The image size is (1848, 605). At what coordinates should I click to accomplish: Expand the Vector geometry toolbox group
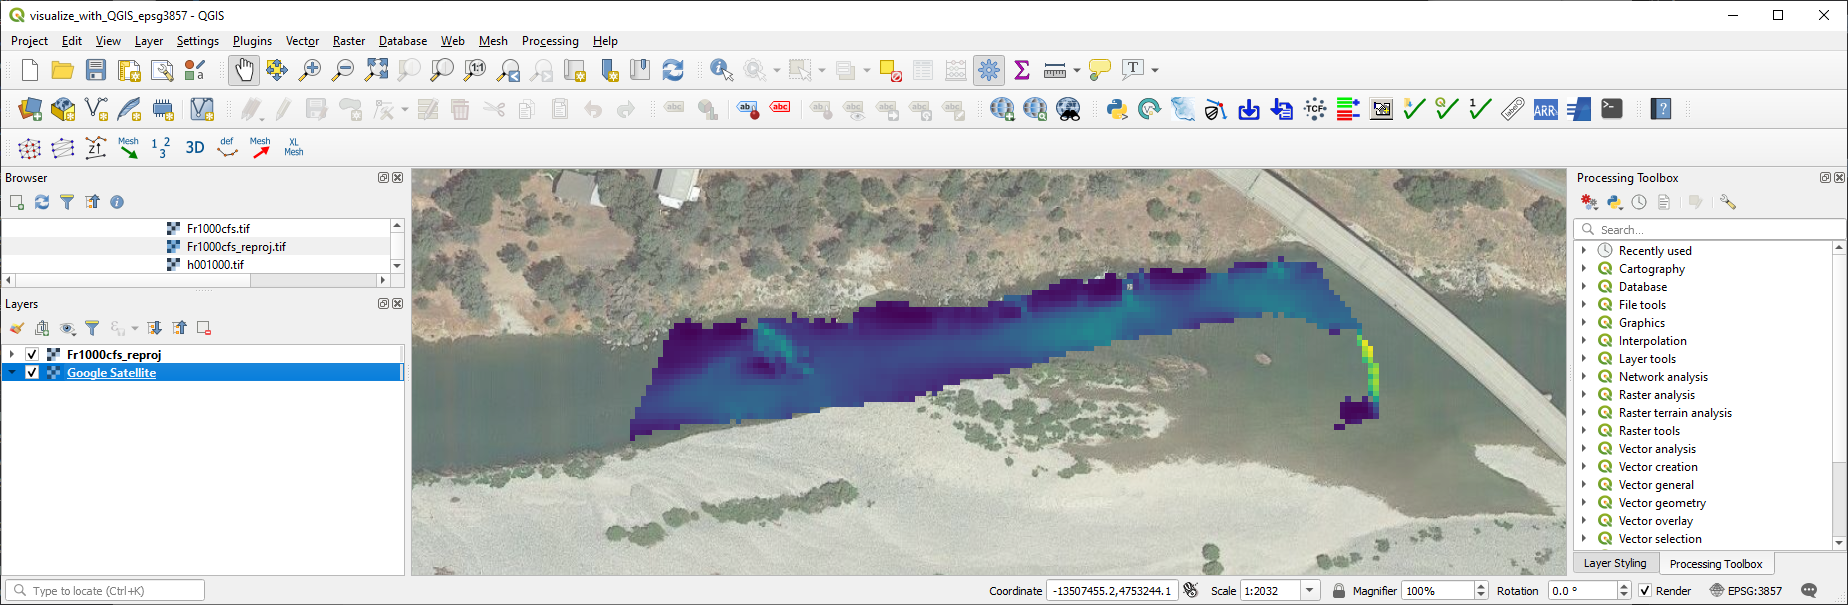point(1584,503)
